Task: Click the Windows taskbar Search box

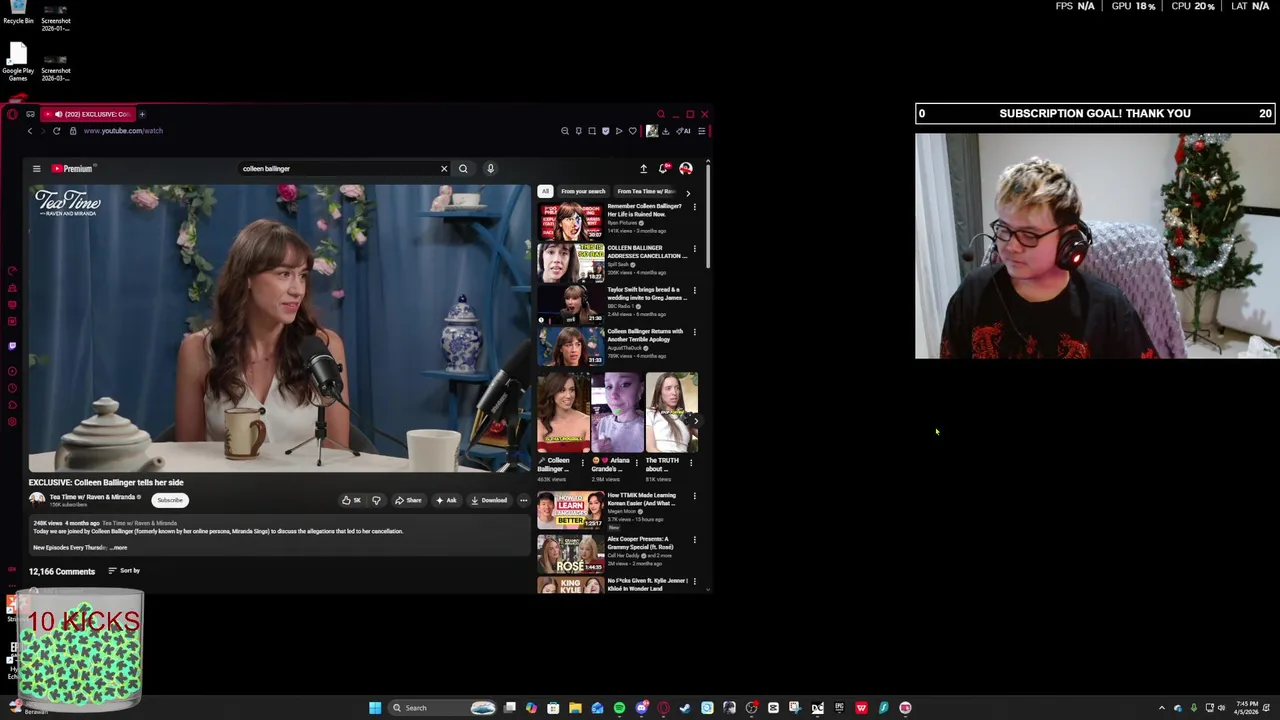Action: tap(440, 708)
